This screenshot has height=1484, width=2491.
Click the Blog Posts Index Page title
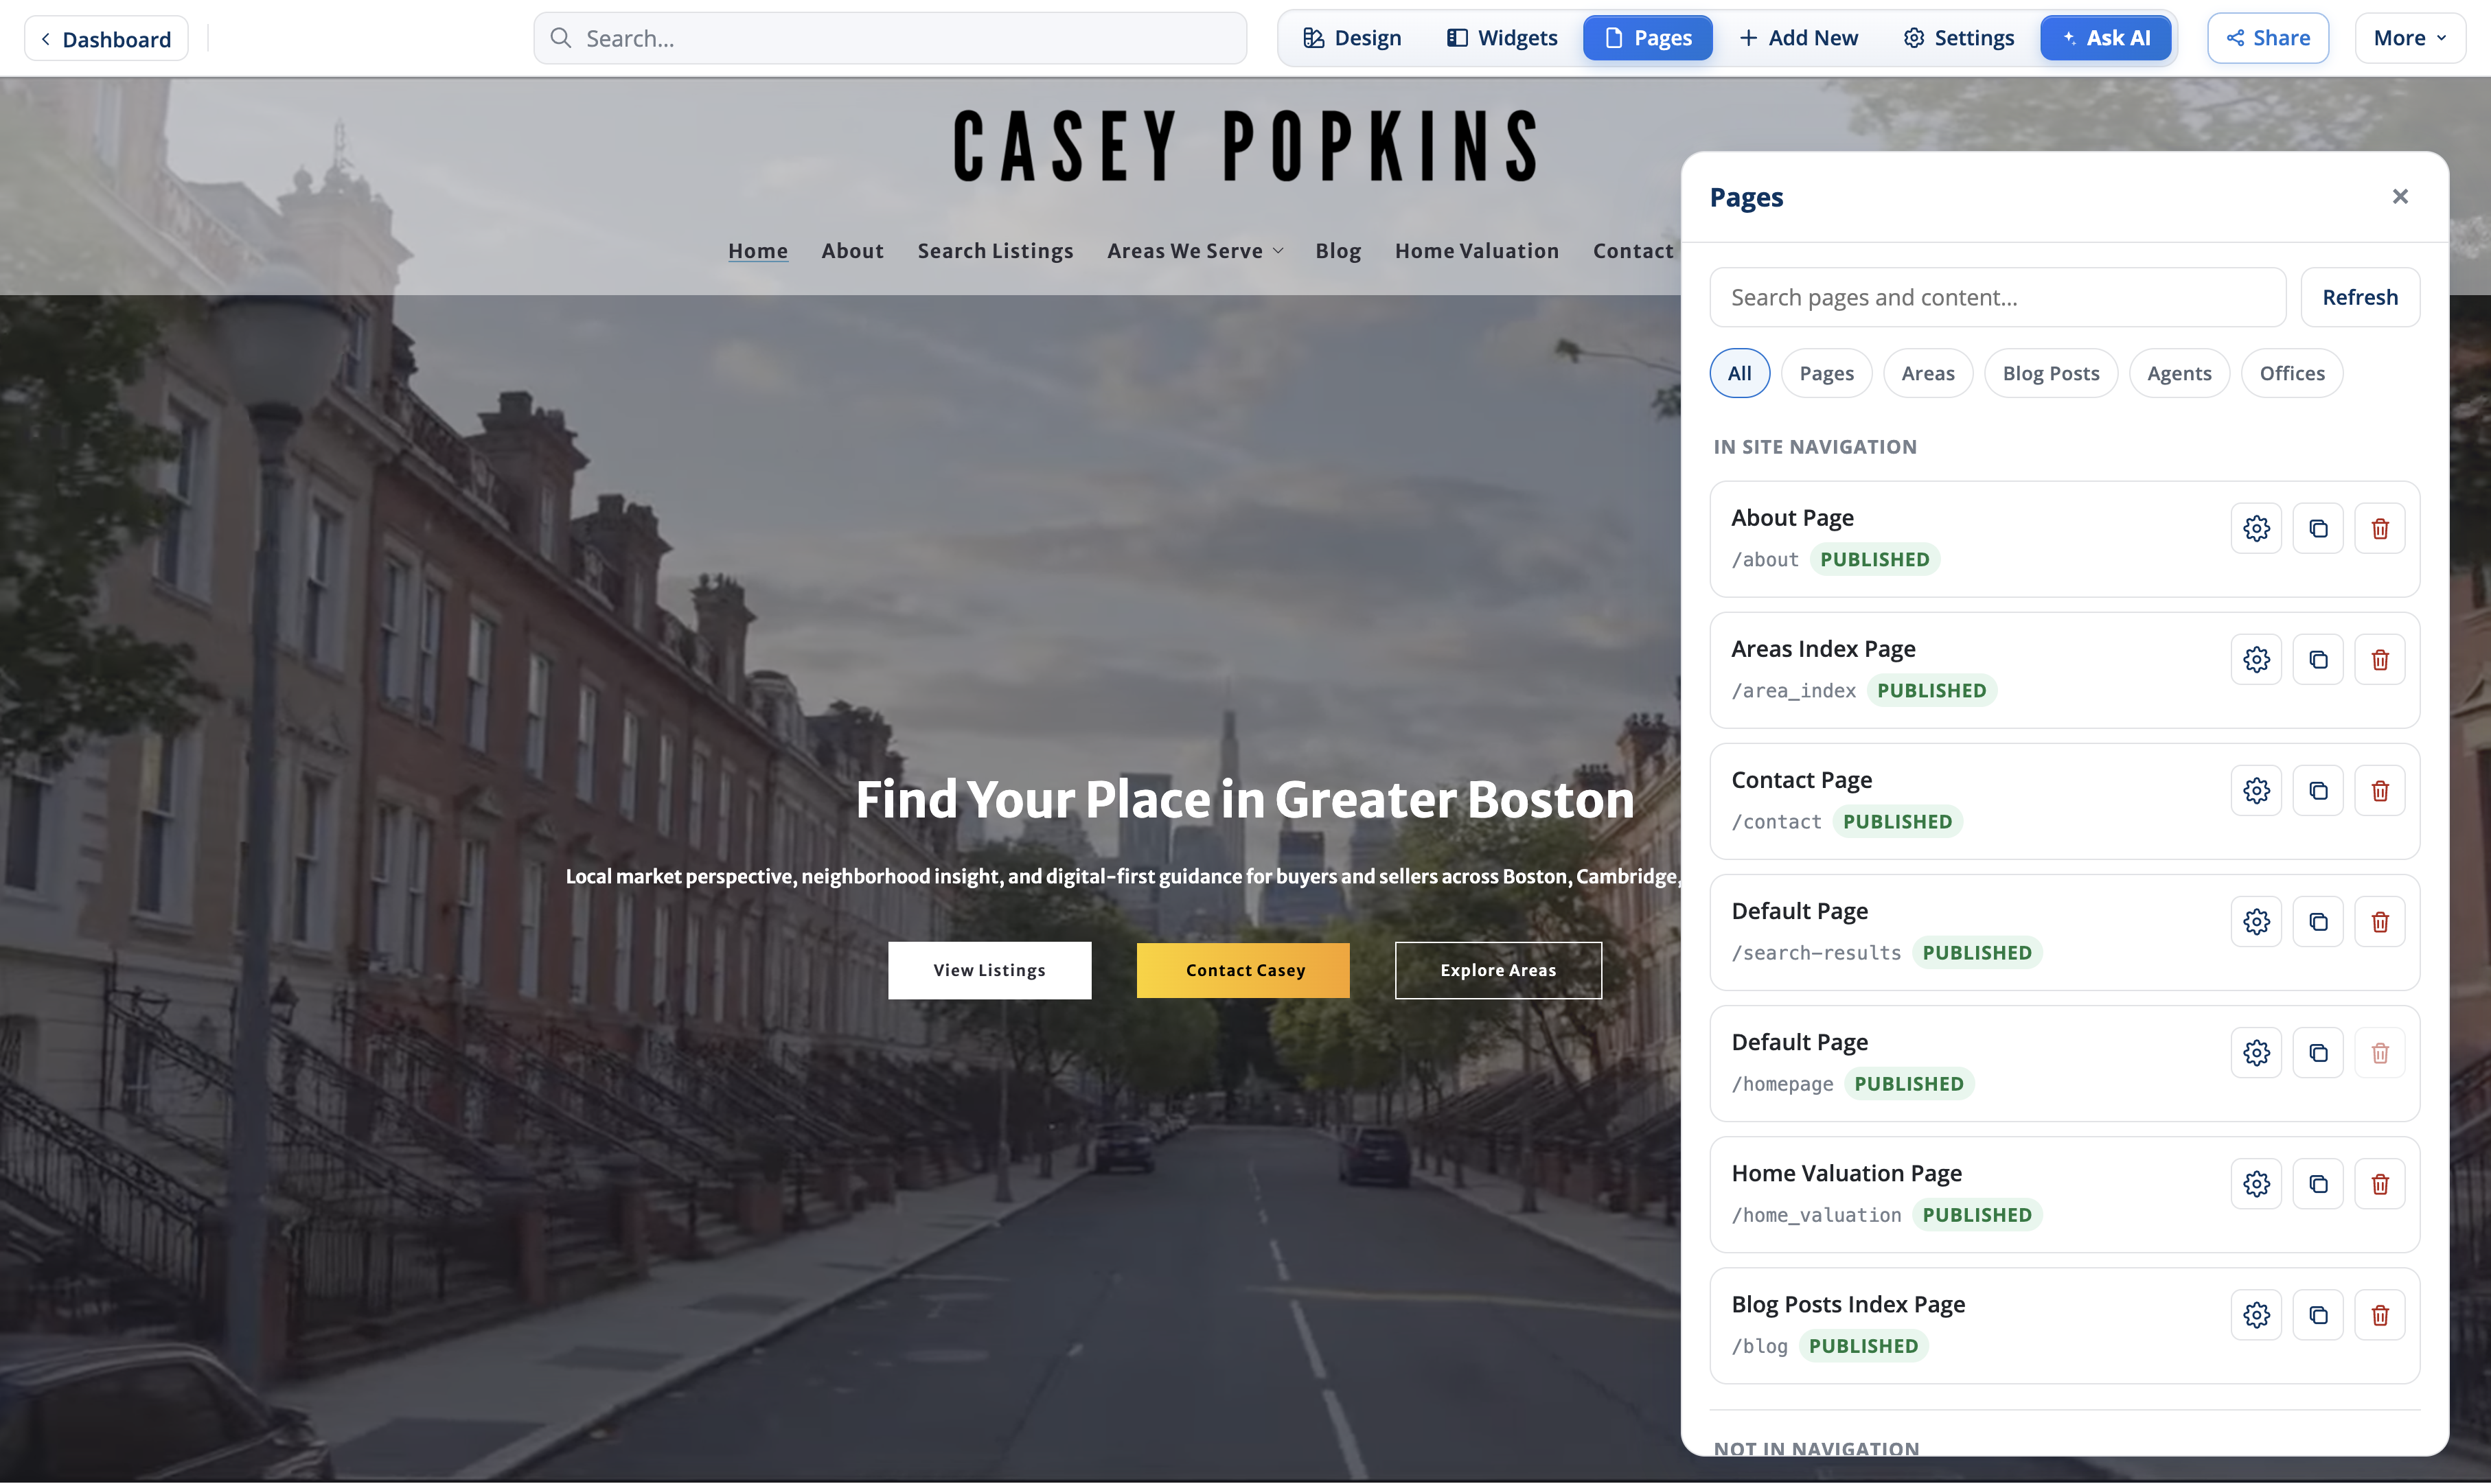point(1848,1303)
